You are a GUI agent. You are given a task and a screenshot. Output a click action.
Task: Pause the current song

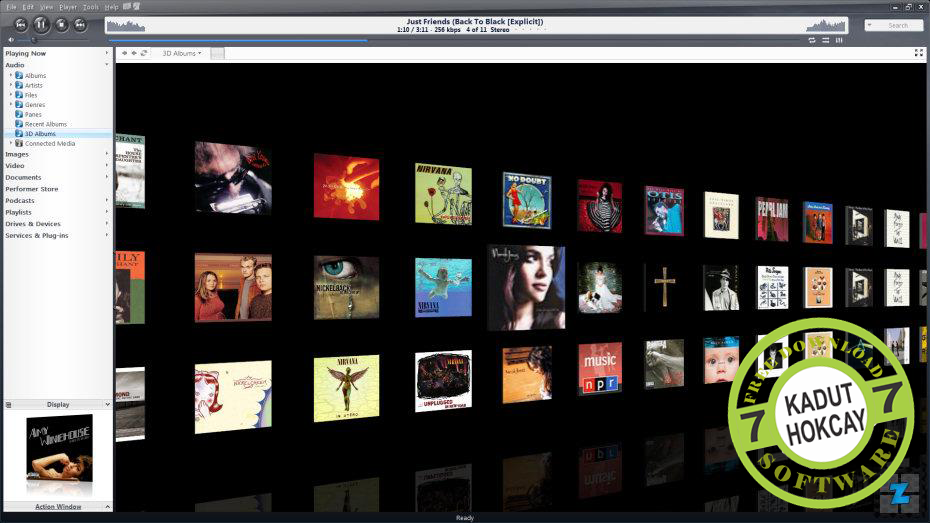click(x=41, y=25)
